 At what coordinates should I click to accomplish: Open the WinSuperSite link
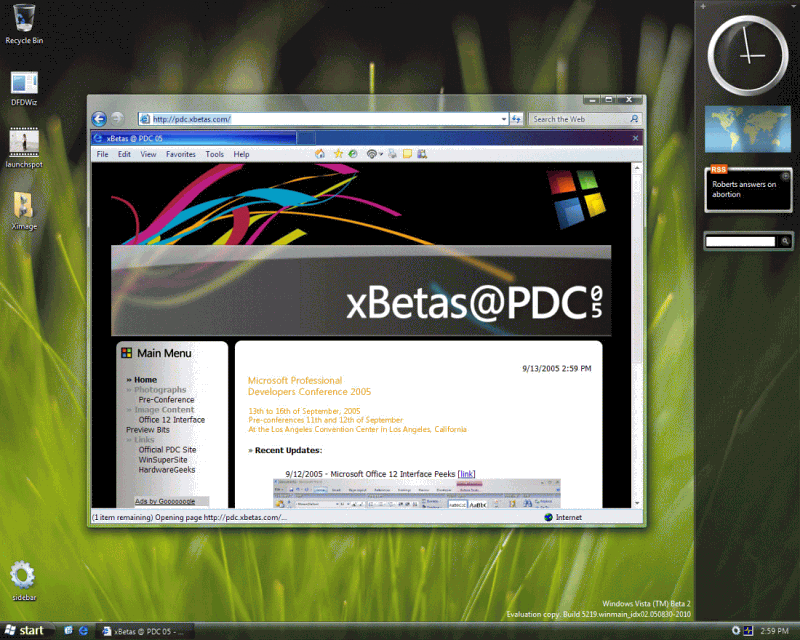click(x=163, y=460)
